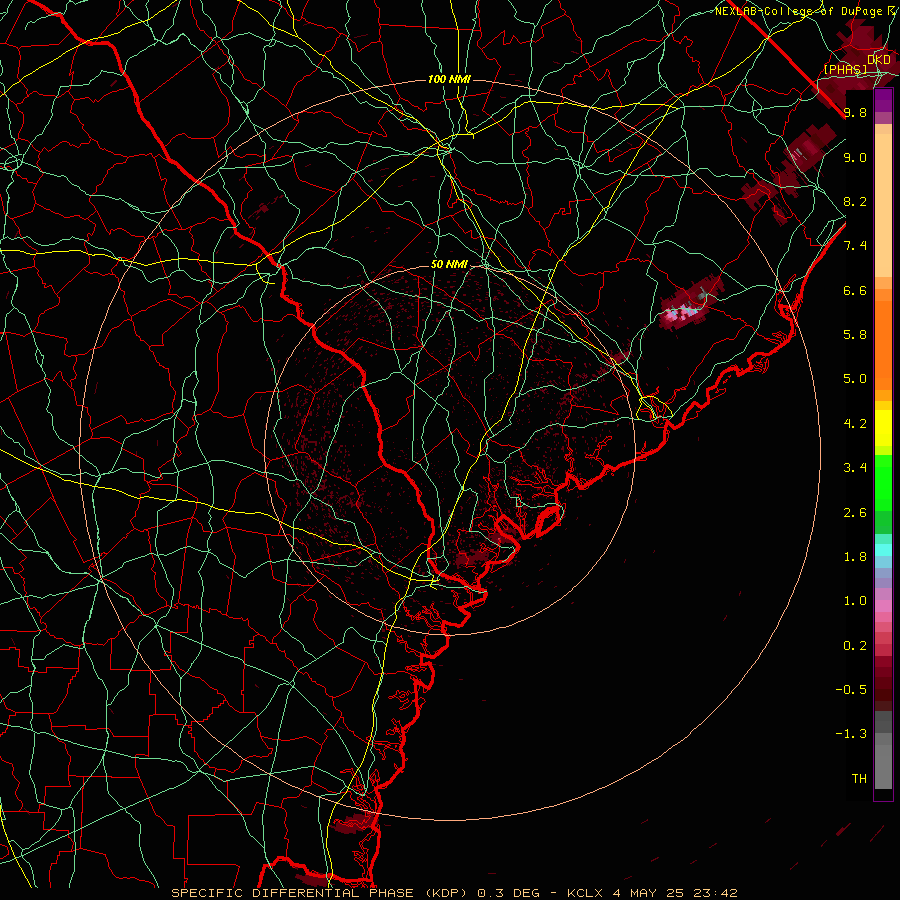Image resolution: width=900 pixels, height=900 pixels.
Task: Click the 2.6 legend value
Action: click(855, 513)
